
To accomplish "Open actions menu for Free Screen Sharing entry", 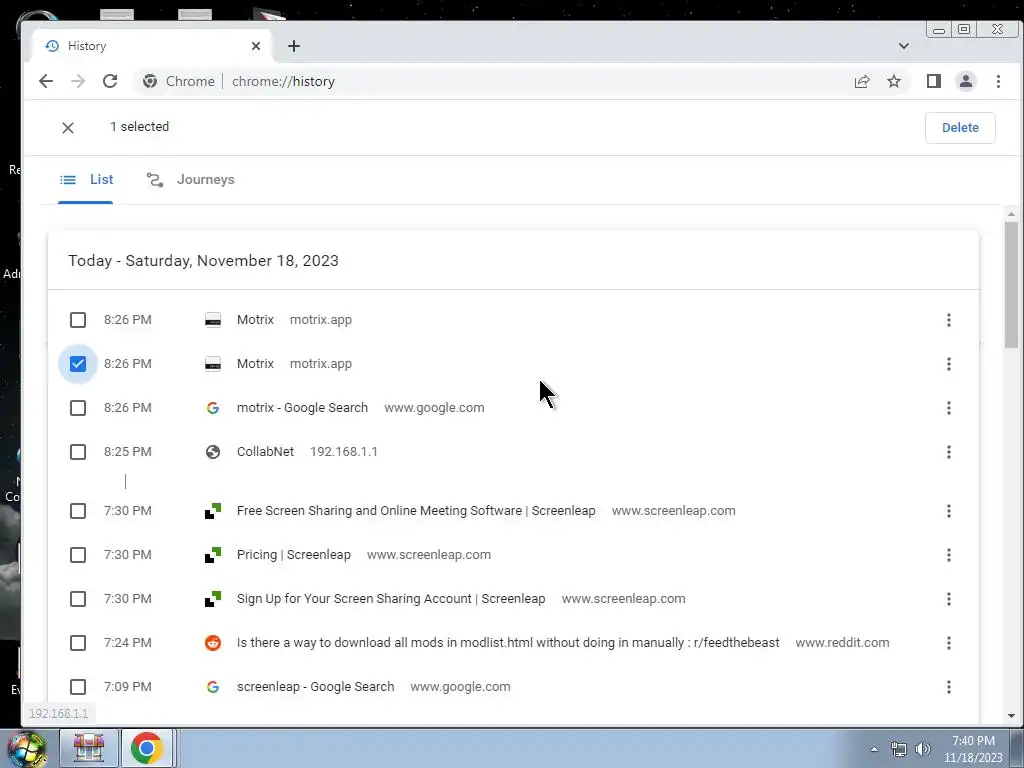I will (949, 511).
